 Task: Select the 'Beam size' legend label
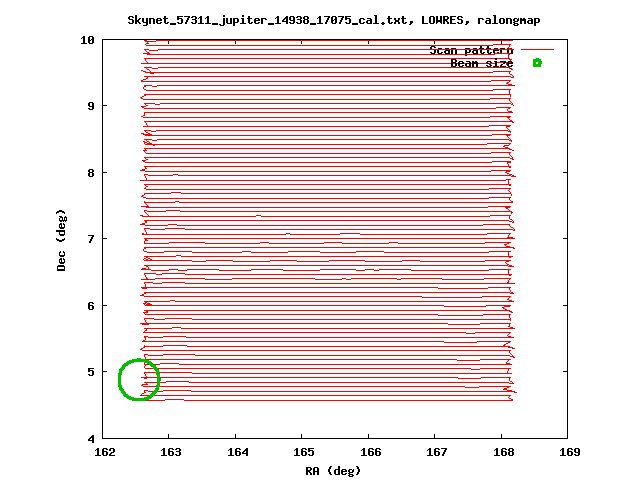coord(482,63)
